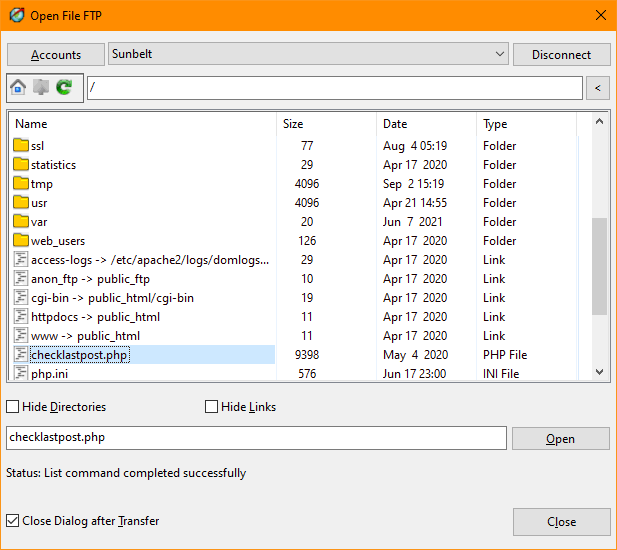Select the web_users folder name
Screen dimensions: 617x550
tap(58, 241)
